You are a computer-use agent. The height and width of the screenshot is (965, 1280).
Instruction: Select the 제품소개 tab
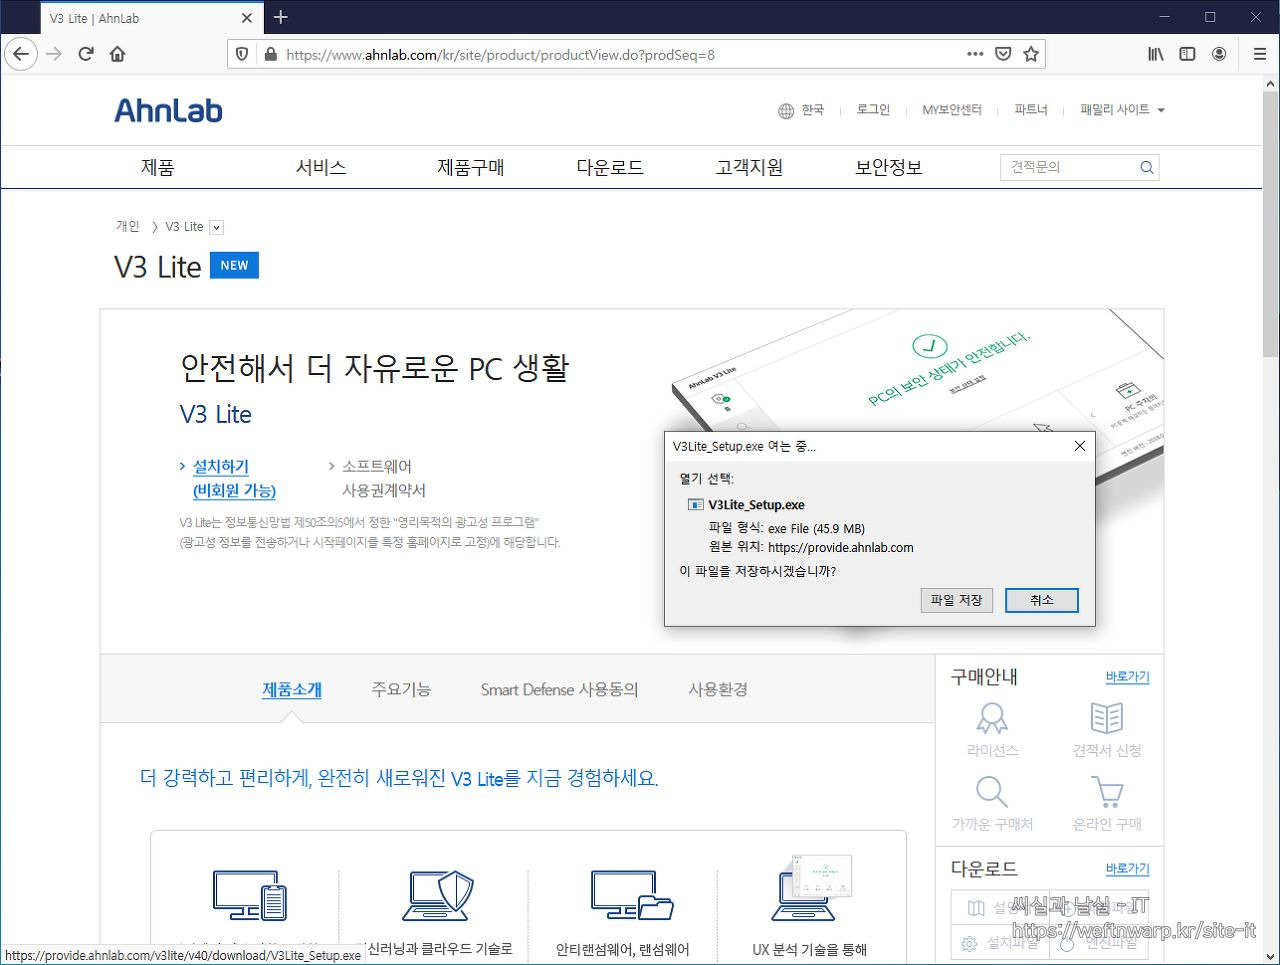(292, 689)
